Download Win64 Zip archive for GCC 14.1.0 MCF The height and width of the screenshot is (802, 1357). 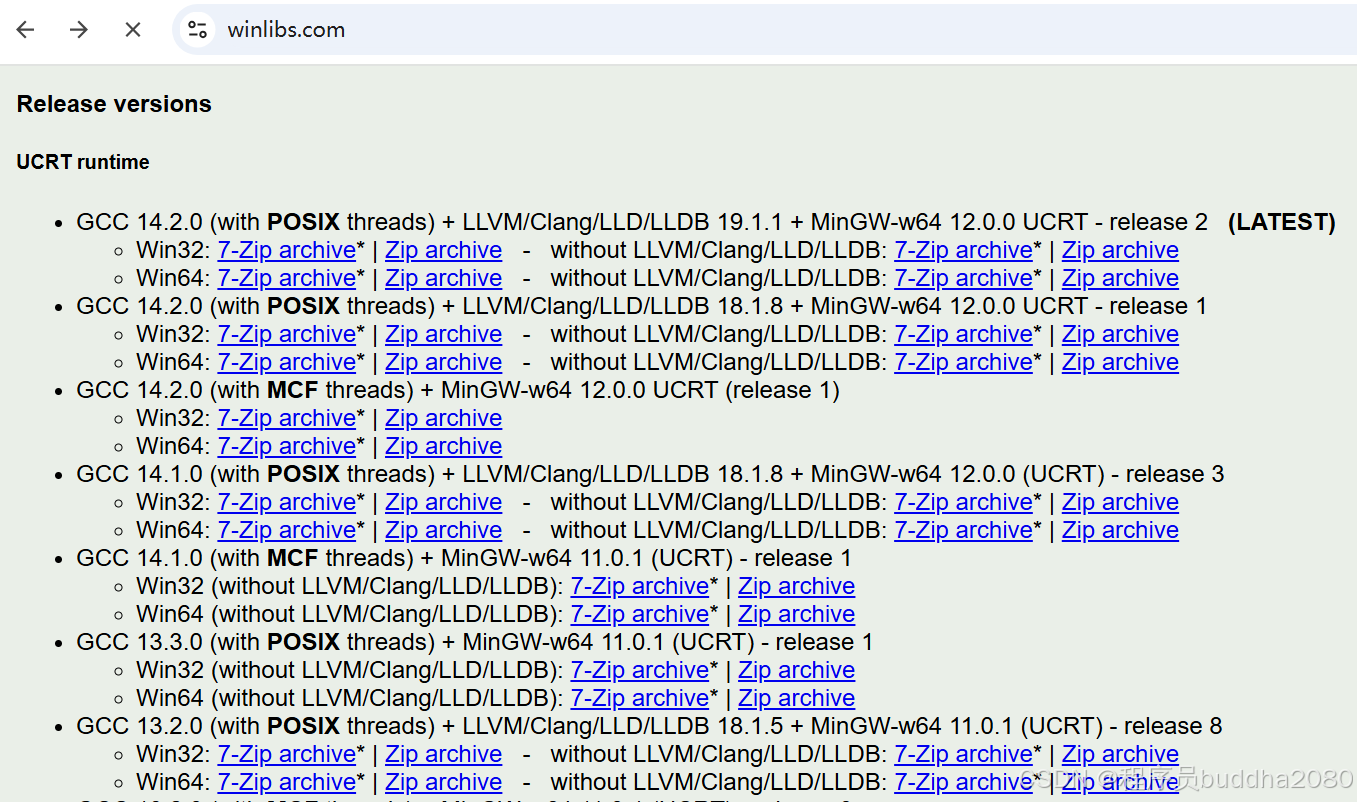coord(797,614)
